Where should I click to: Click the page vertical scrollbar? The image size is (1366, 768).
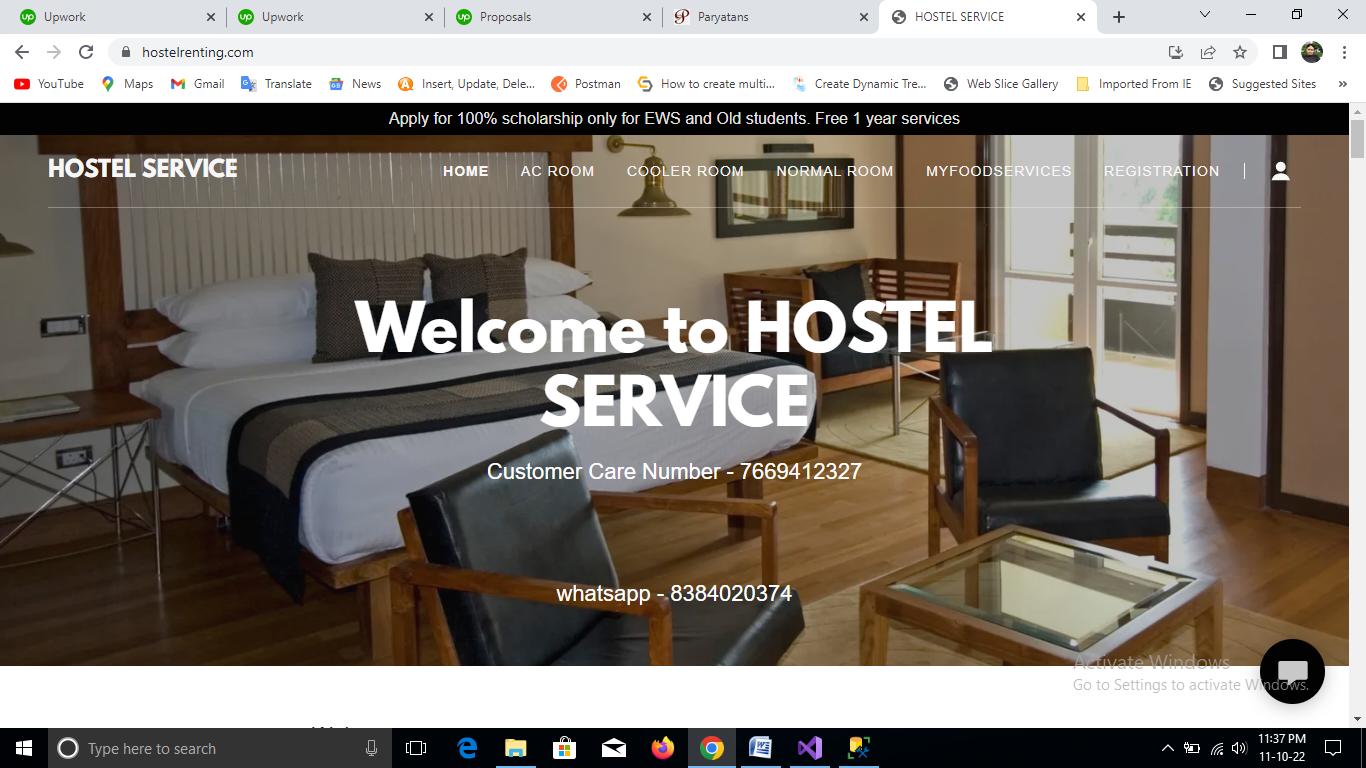tap(1357, 400)
